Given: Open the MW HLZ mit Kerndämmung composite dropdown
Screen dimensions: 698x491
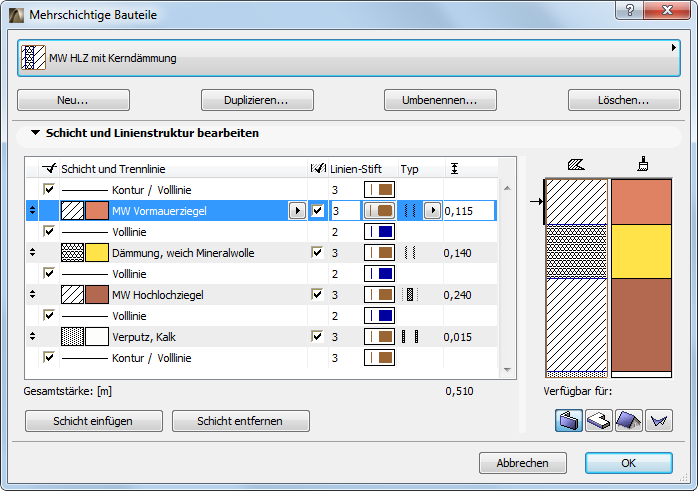Looking at the screenshot, I should coord(349,58).
